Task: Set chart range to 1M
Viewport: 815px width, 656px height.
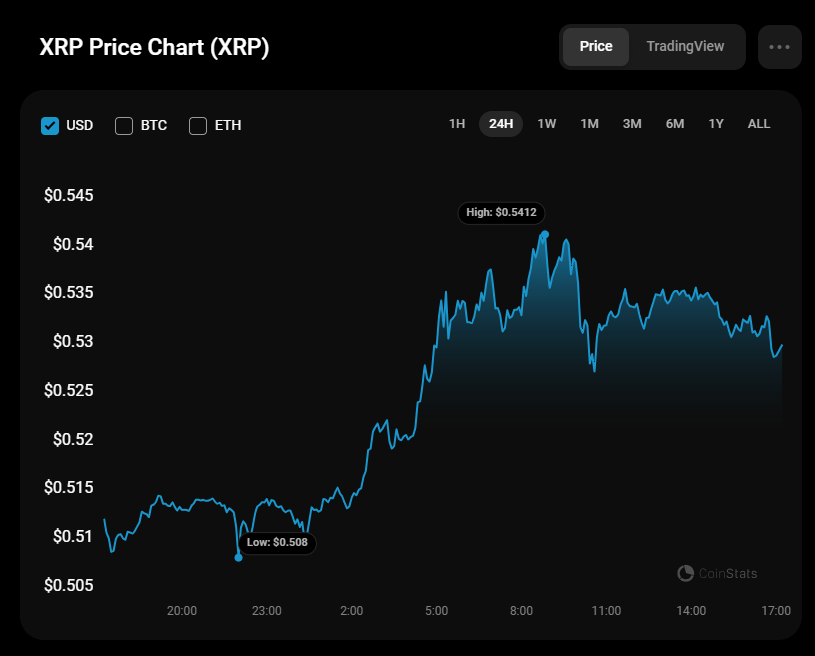Action: pyautogui.click(x=590, y=124)
